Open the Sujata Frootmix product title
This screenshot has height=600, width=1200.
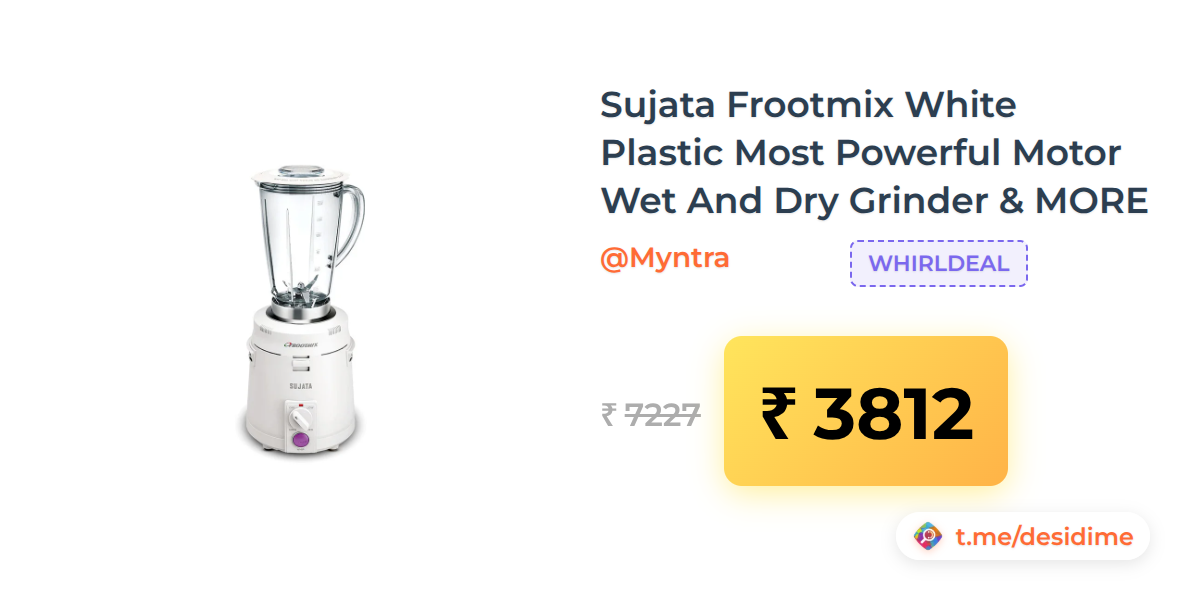pos(874,153)
